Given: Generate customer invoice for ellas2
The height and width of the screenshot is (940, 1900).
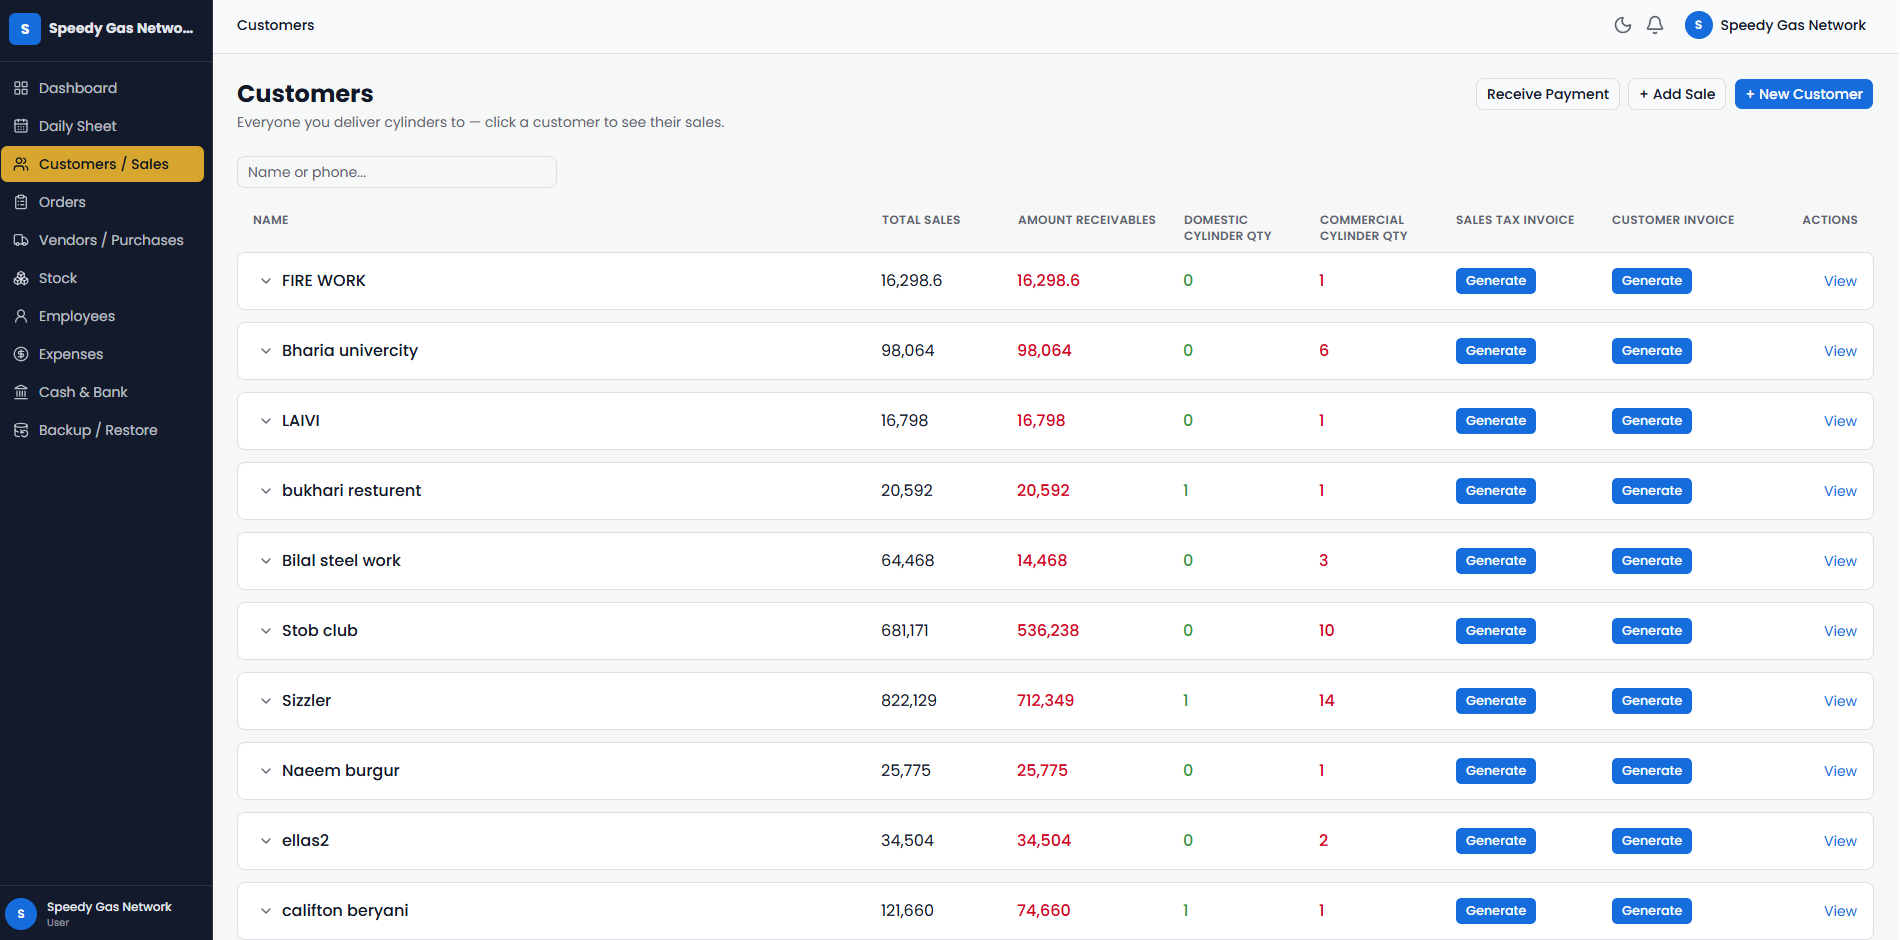Looking at the screenshot, I should [x=1652, y=841].
